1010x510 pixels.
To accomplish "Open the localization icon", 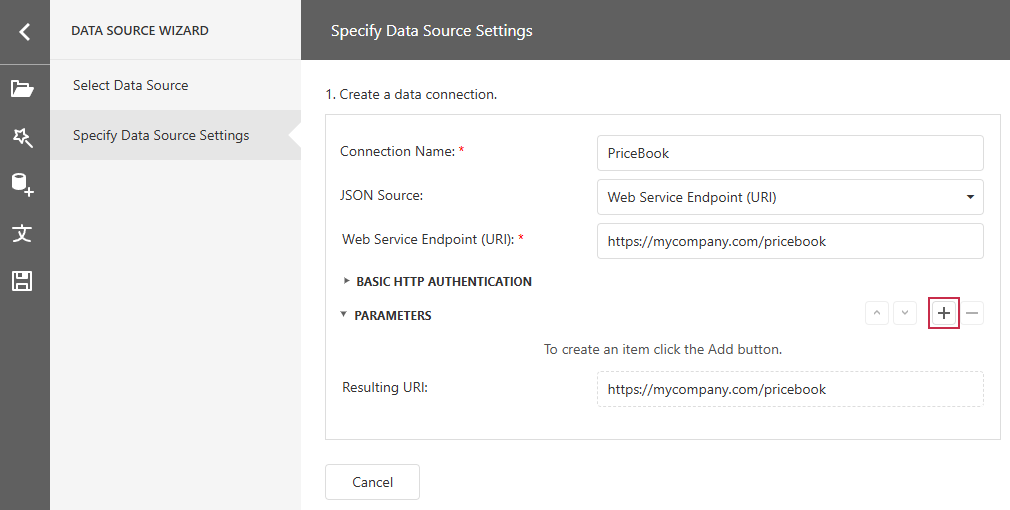I will pyautogui.click(x=22, y=233).
